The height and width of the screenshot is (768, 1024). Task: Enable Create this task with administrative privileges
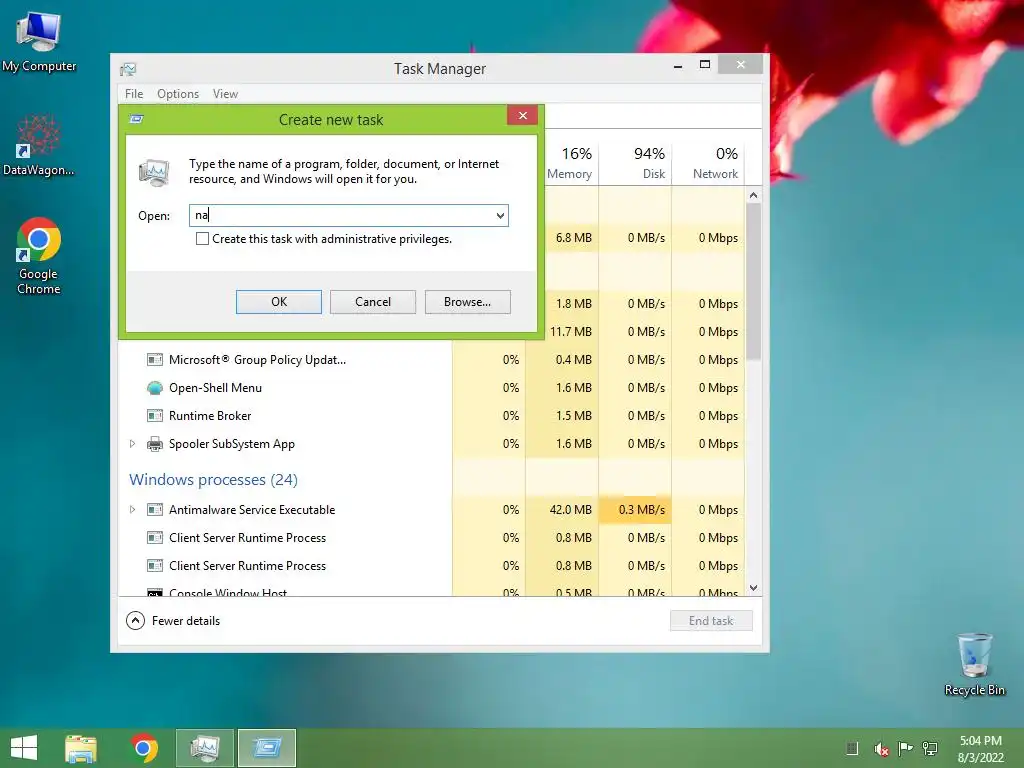(x=202, y=239)
